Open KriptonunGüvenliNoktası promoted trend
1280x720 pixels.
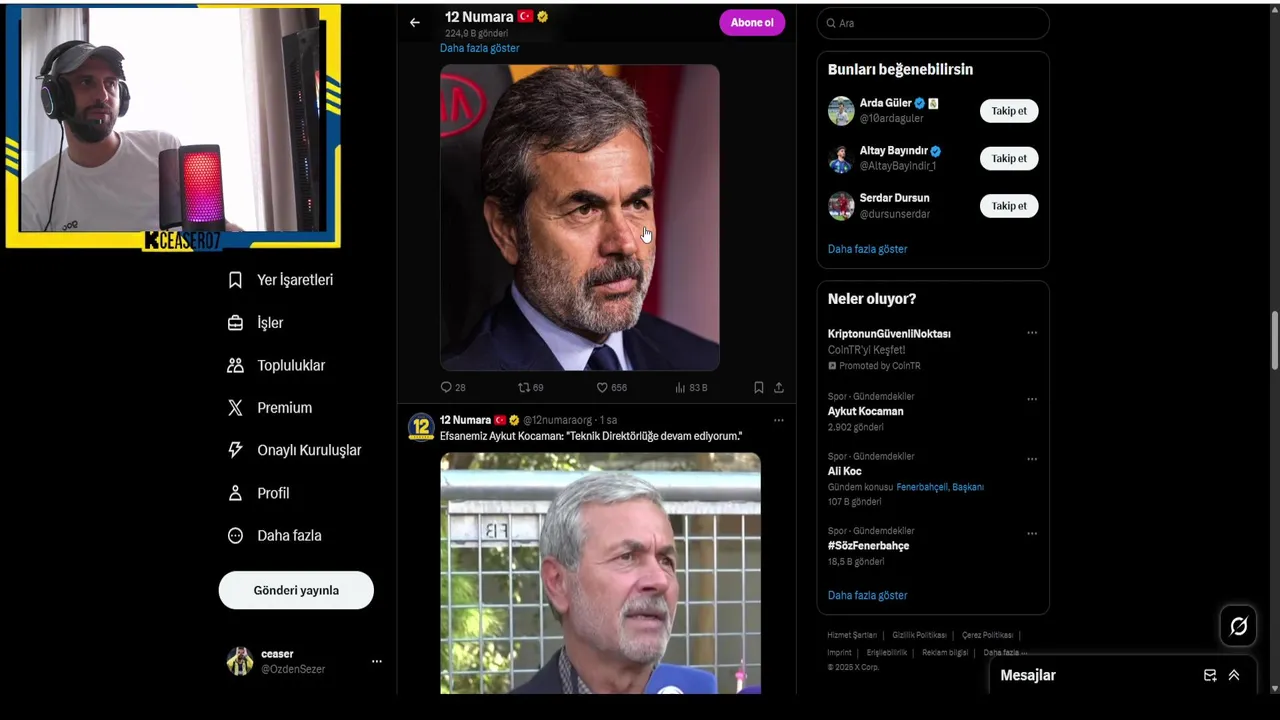[889, 334]
